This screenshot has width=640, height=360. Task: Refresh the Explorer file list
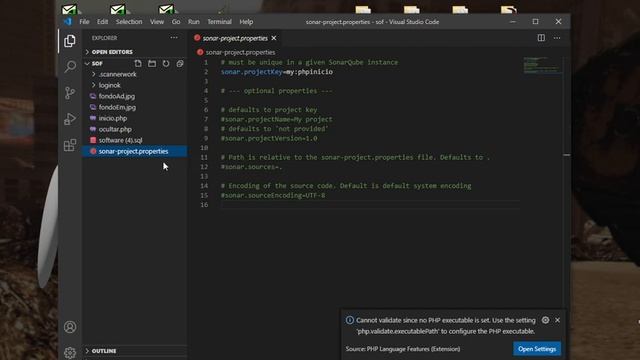[x=166, y=64]
